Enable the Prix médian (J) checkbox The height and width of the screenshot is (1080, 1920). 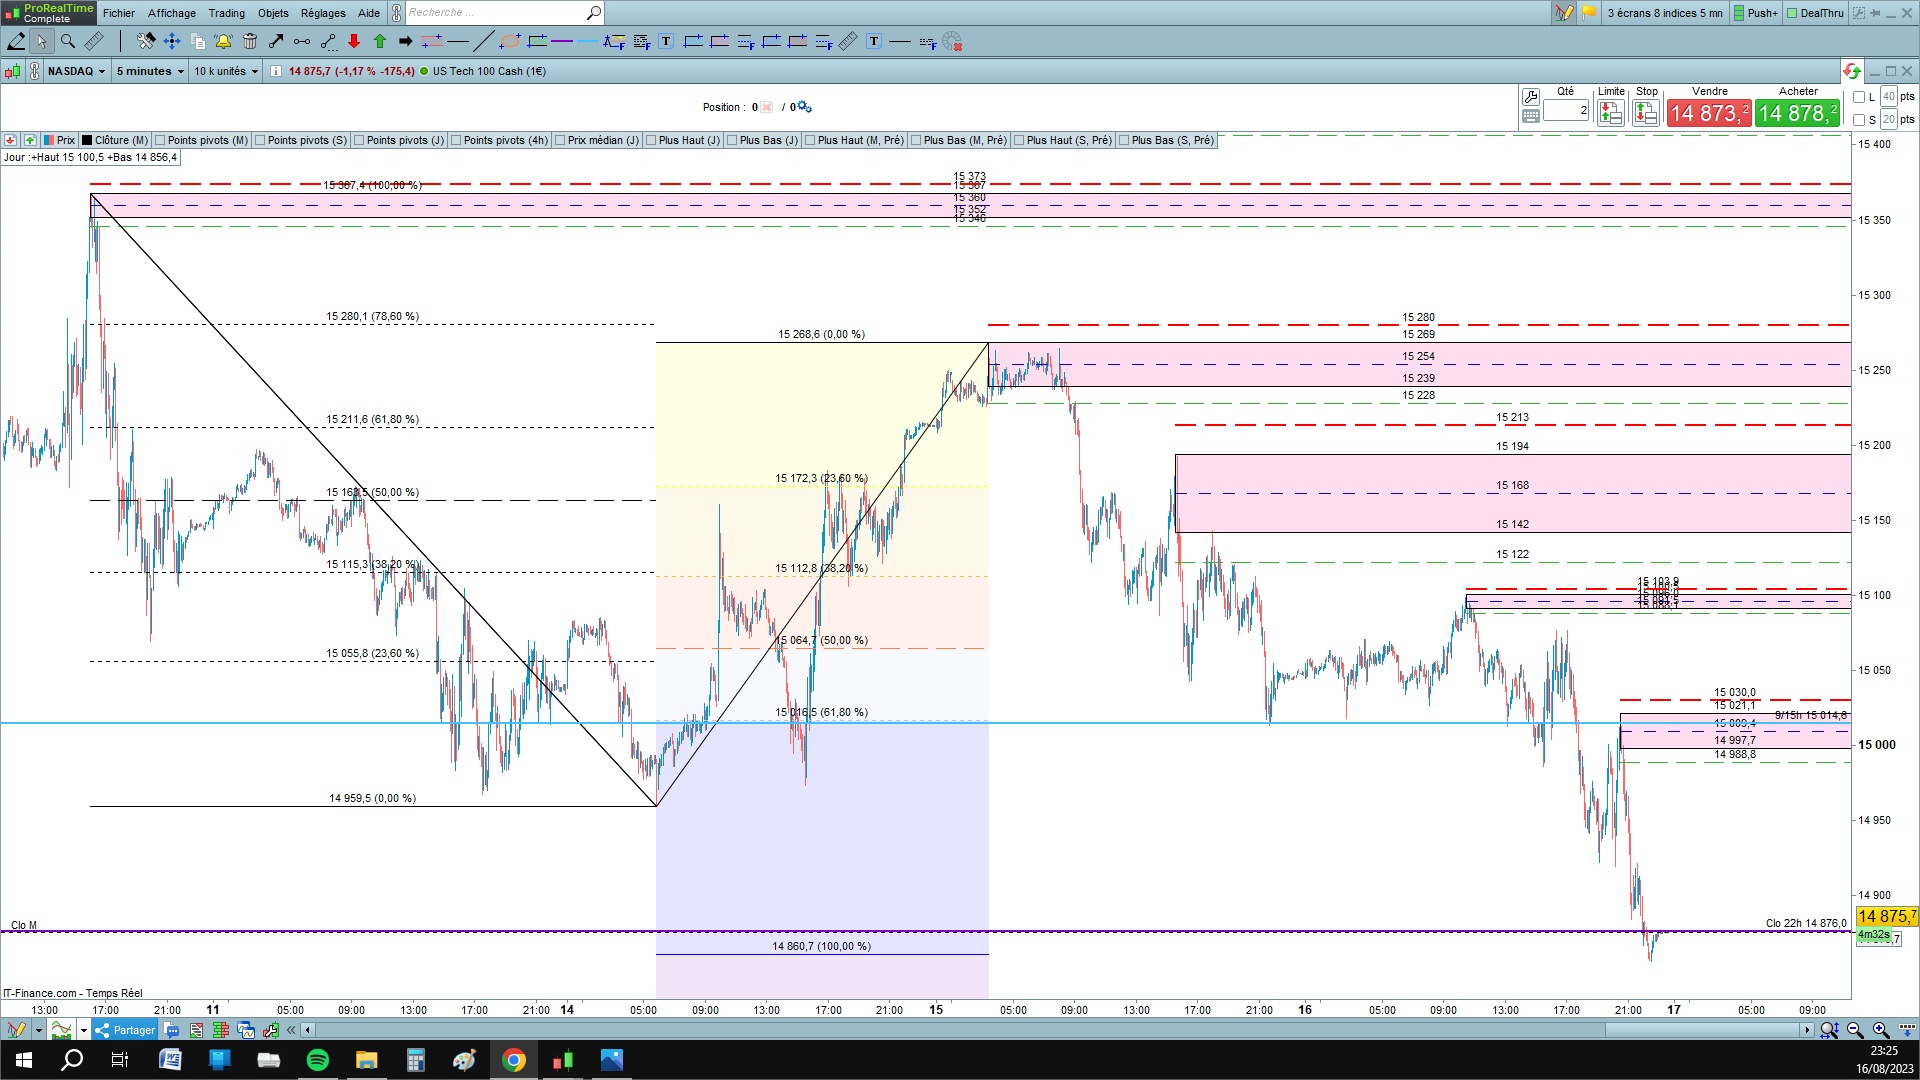coord(561,140)
